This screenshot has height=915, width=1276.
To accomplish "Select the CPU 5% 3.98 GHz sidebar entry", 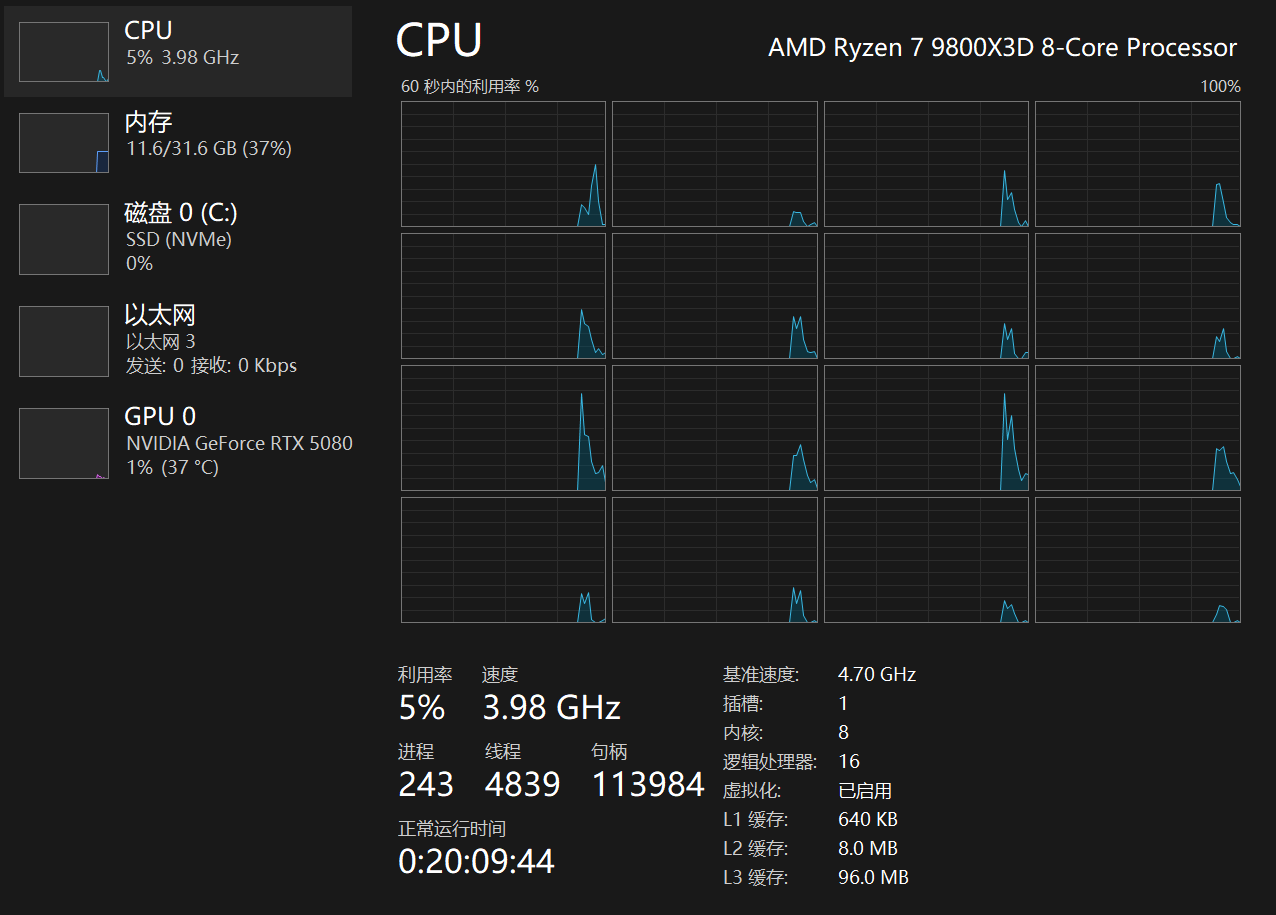I will (x=183, y=57).
